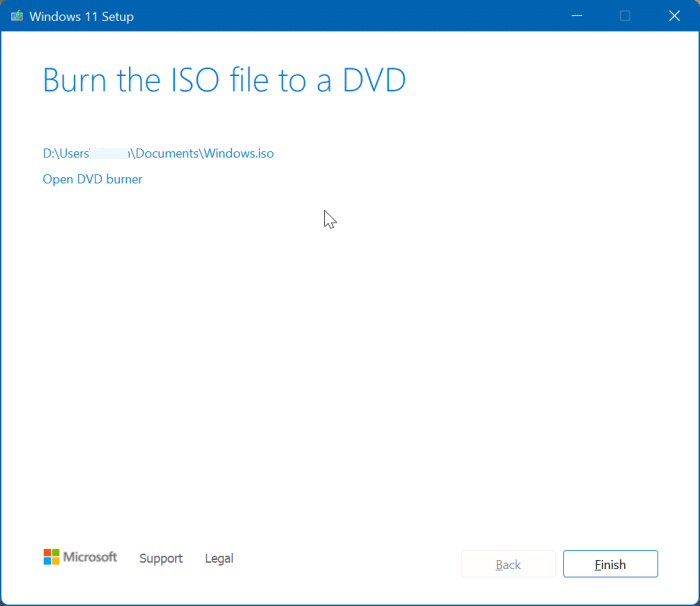Click the disabled maximize button

(x=625, y=16)
